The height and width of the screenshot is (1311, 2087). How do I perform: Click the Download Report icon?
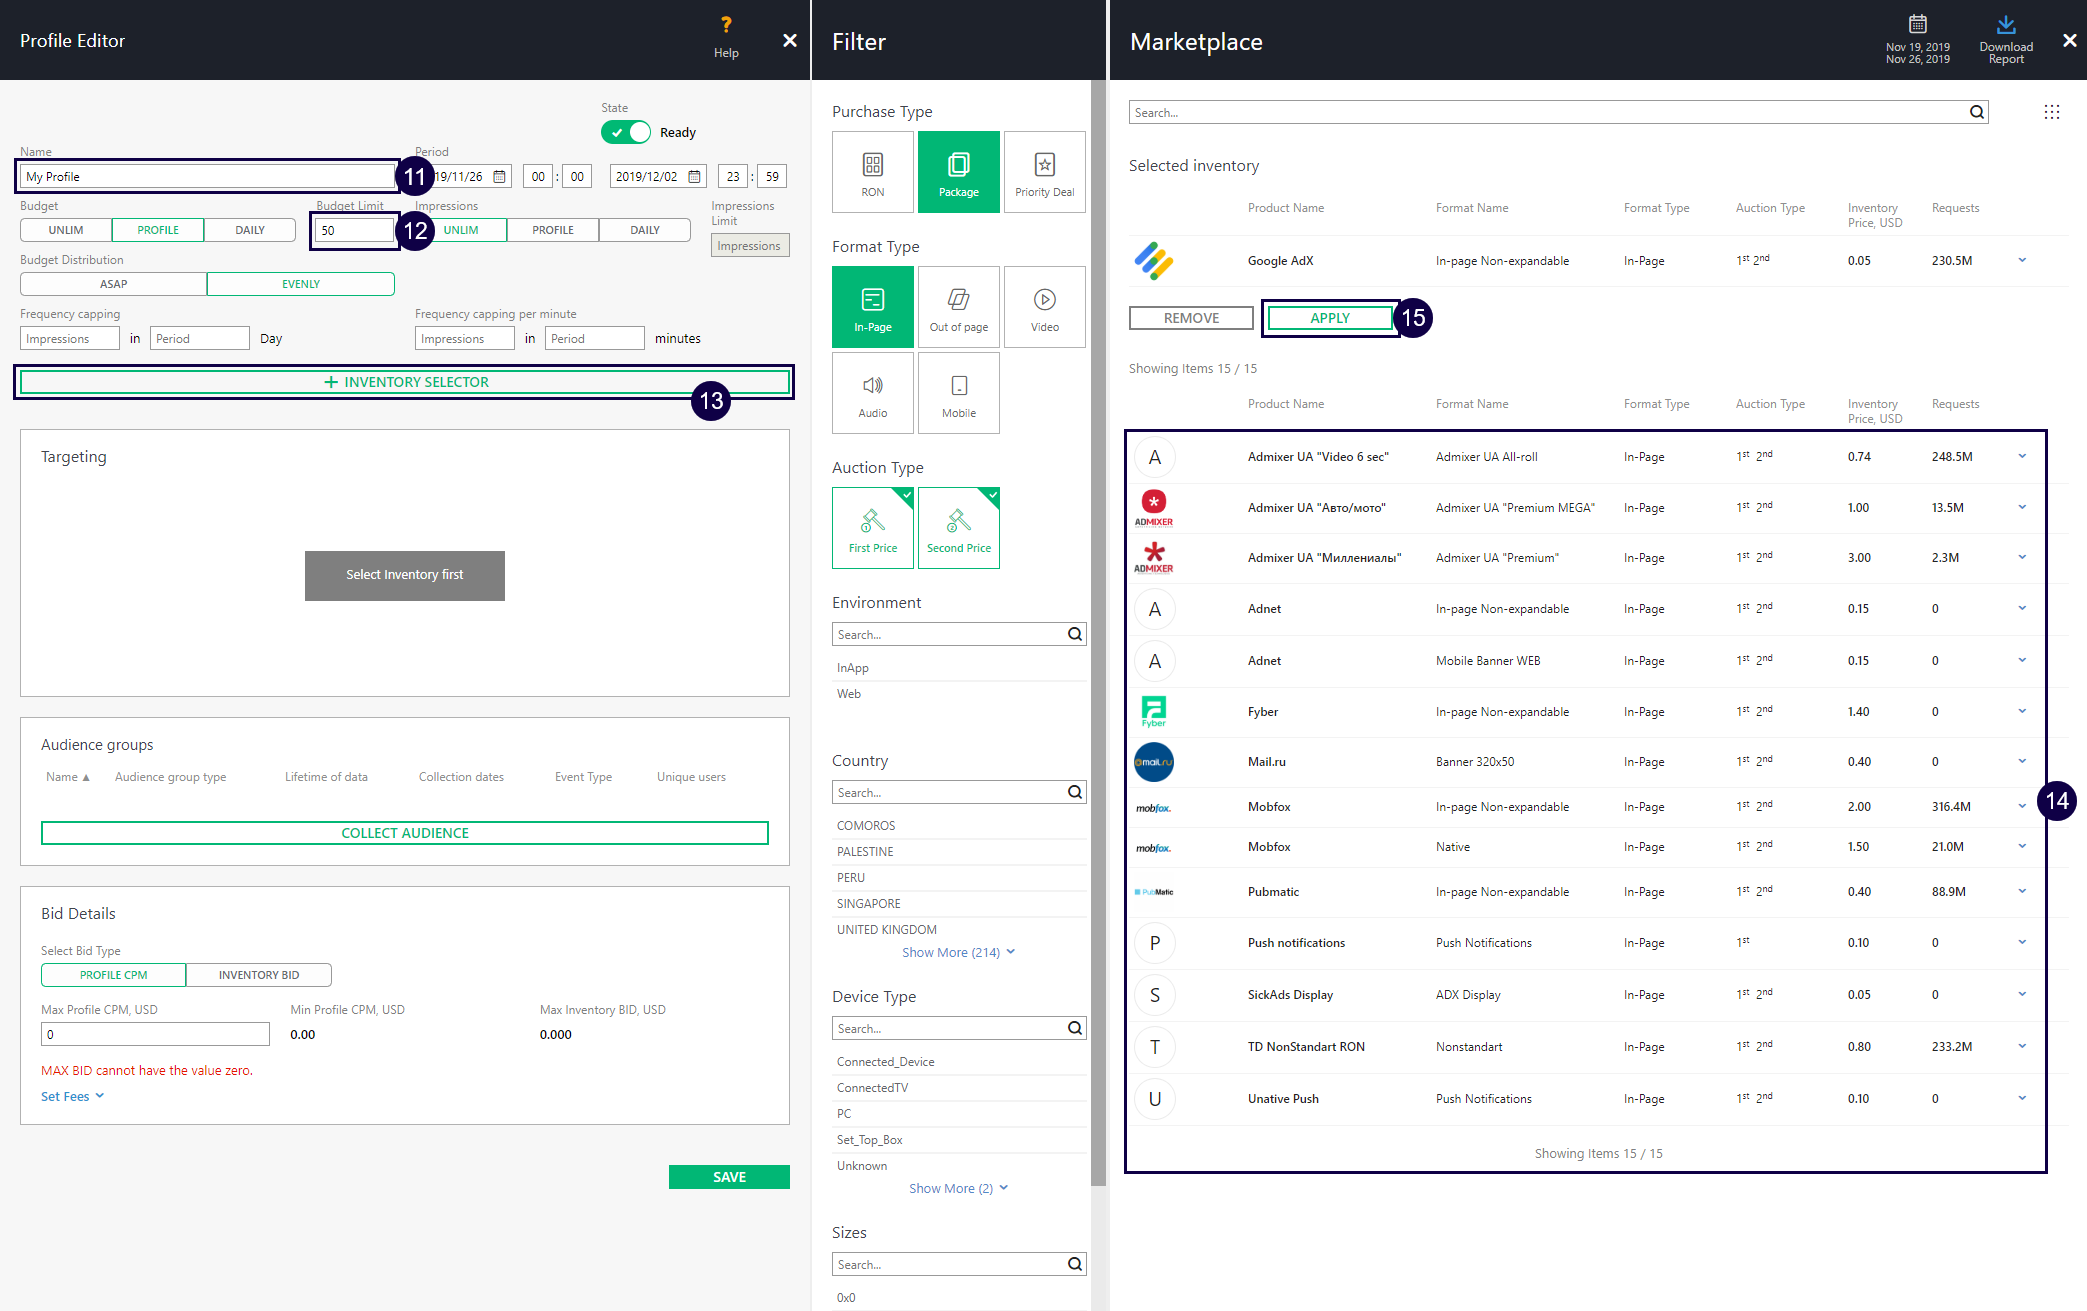point(2005,26)
